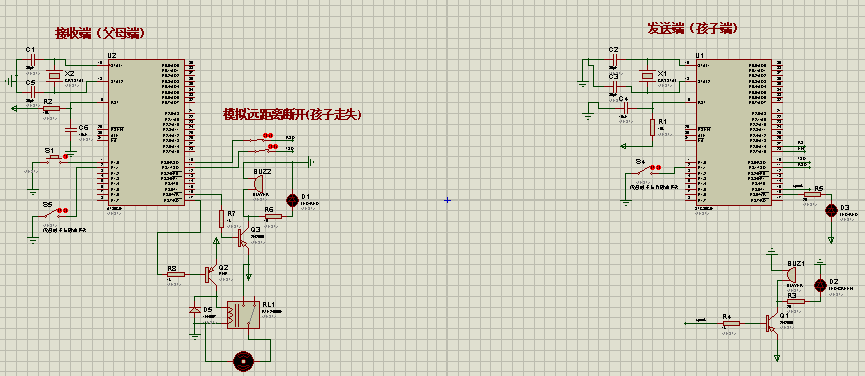Select the red LED D1
865x376 pixels.
292,200
